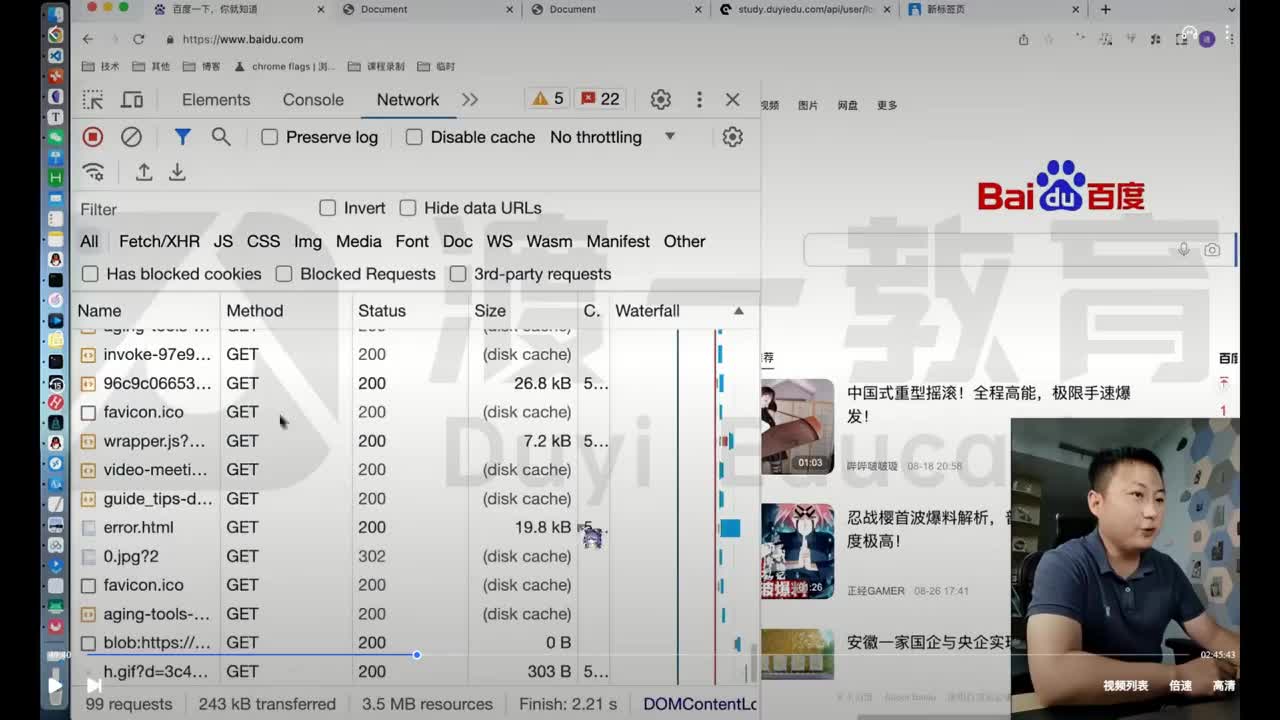Open a new browser tab
This screenshot has width=1280, height=720.
tap(1105, 9)
